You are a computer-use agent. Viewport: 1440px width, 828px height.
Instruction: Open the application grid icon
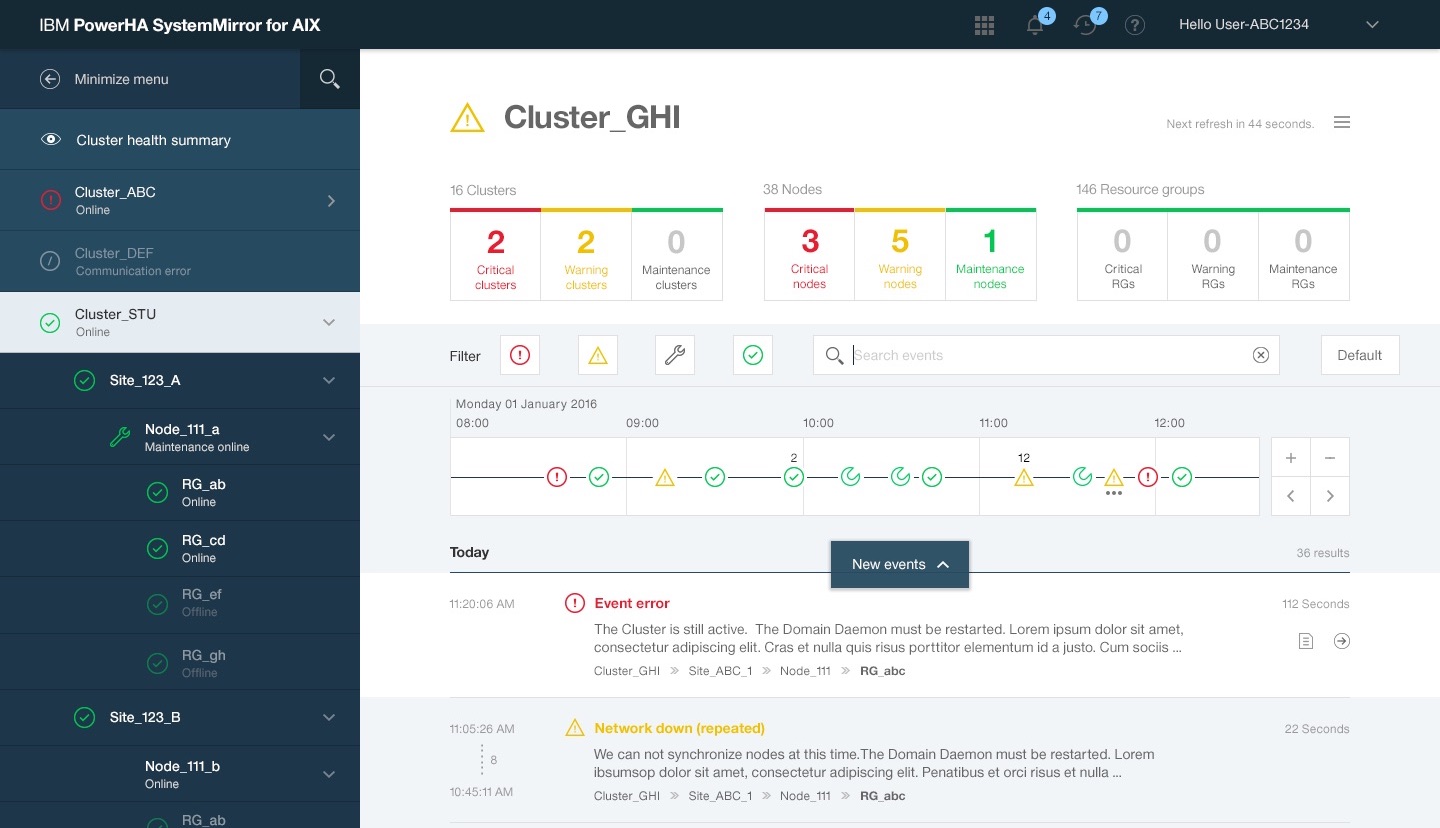984,25
